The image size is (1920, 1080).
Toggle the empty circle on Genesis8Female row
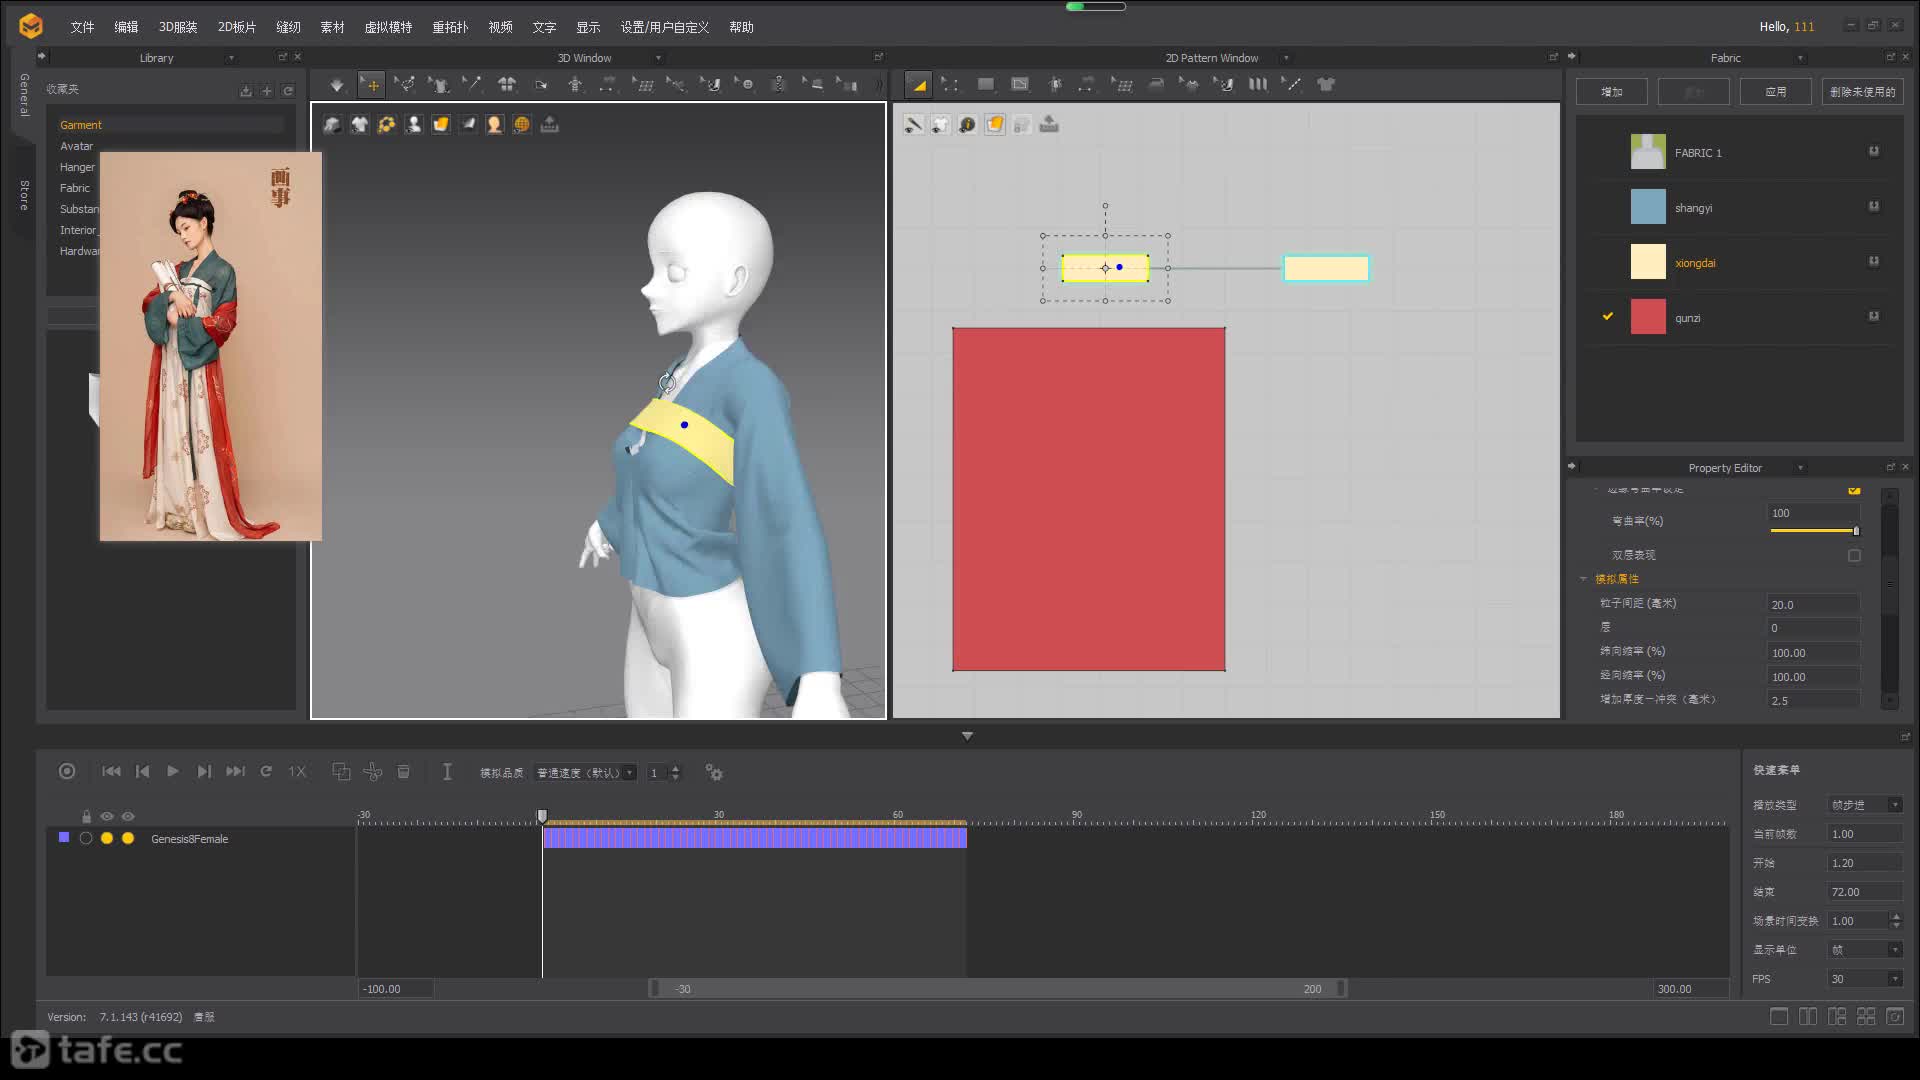86,838
